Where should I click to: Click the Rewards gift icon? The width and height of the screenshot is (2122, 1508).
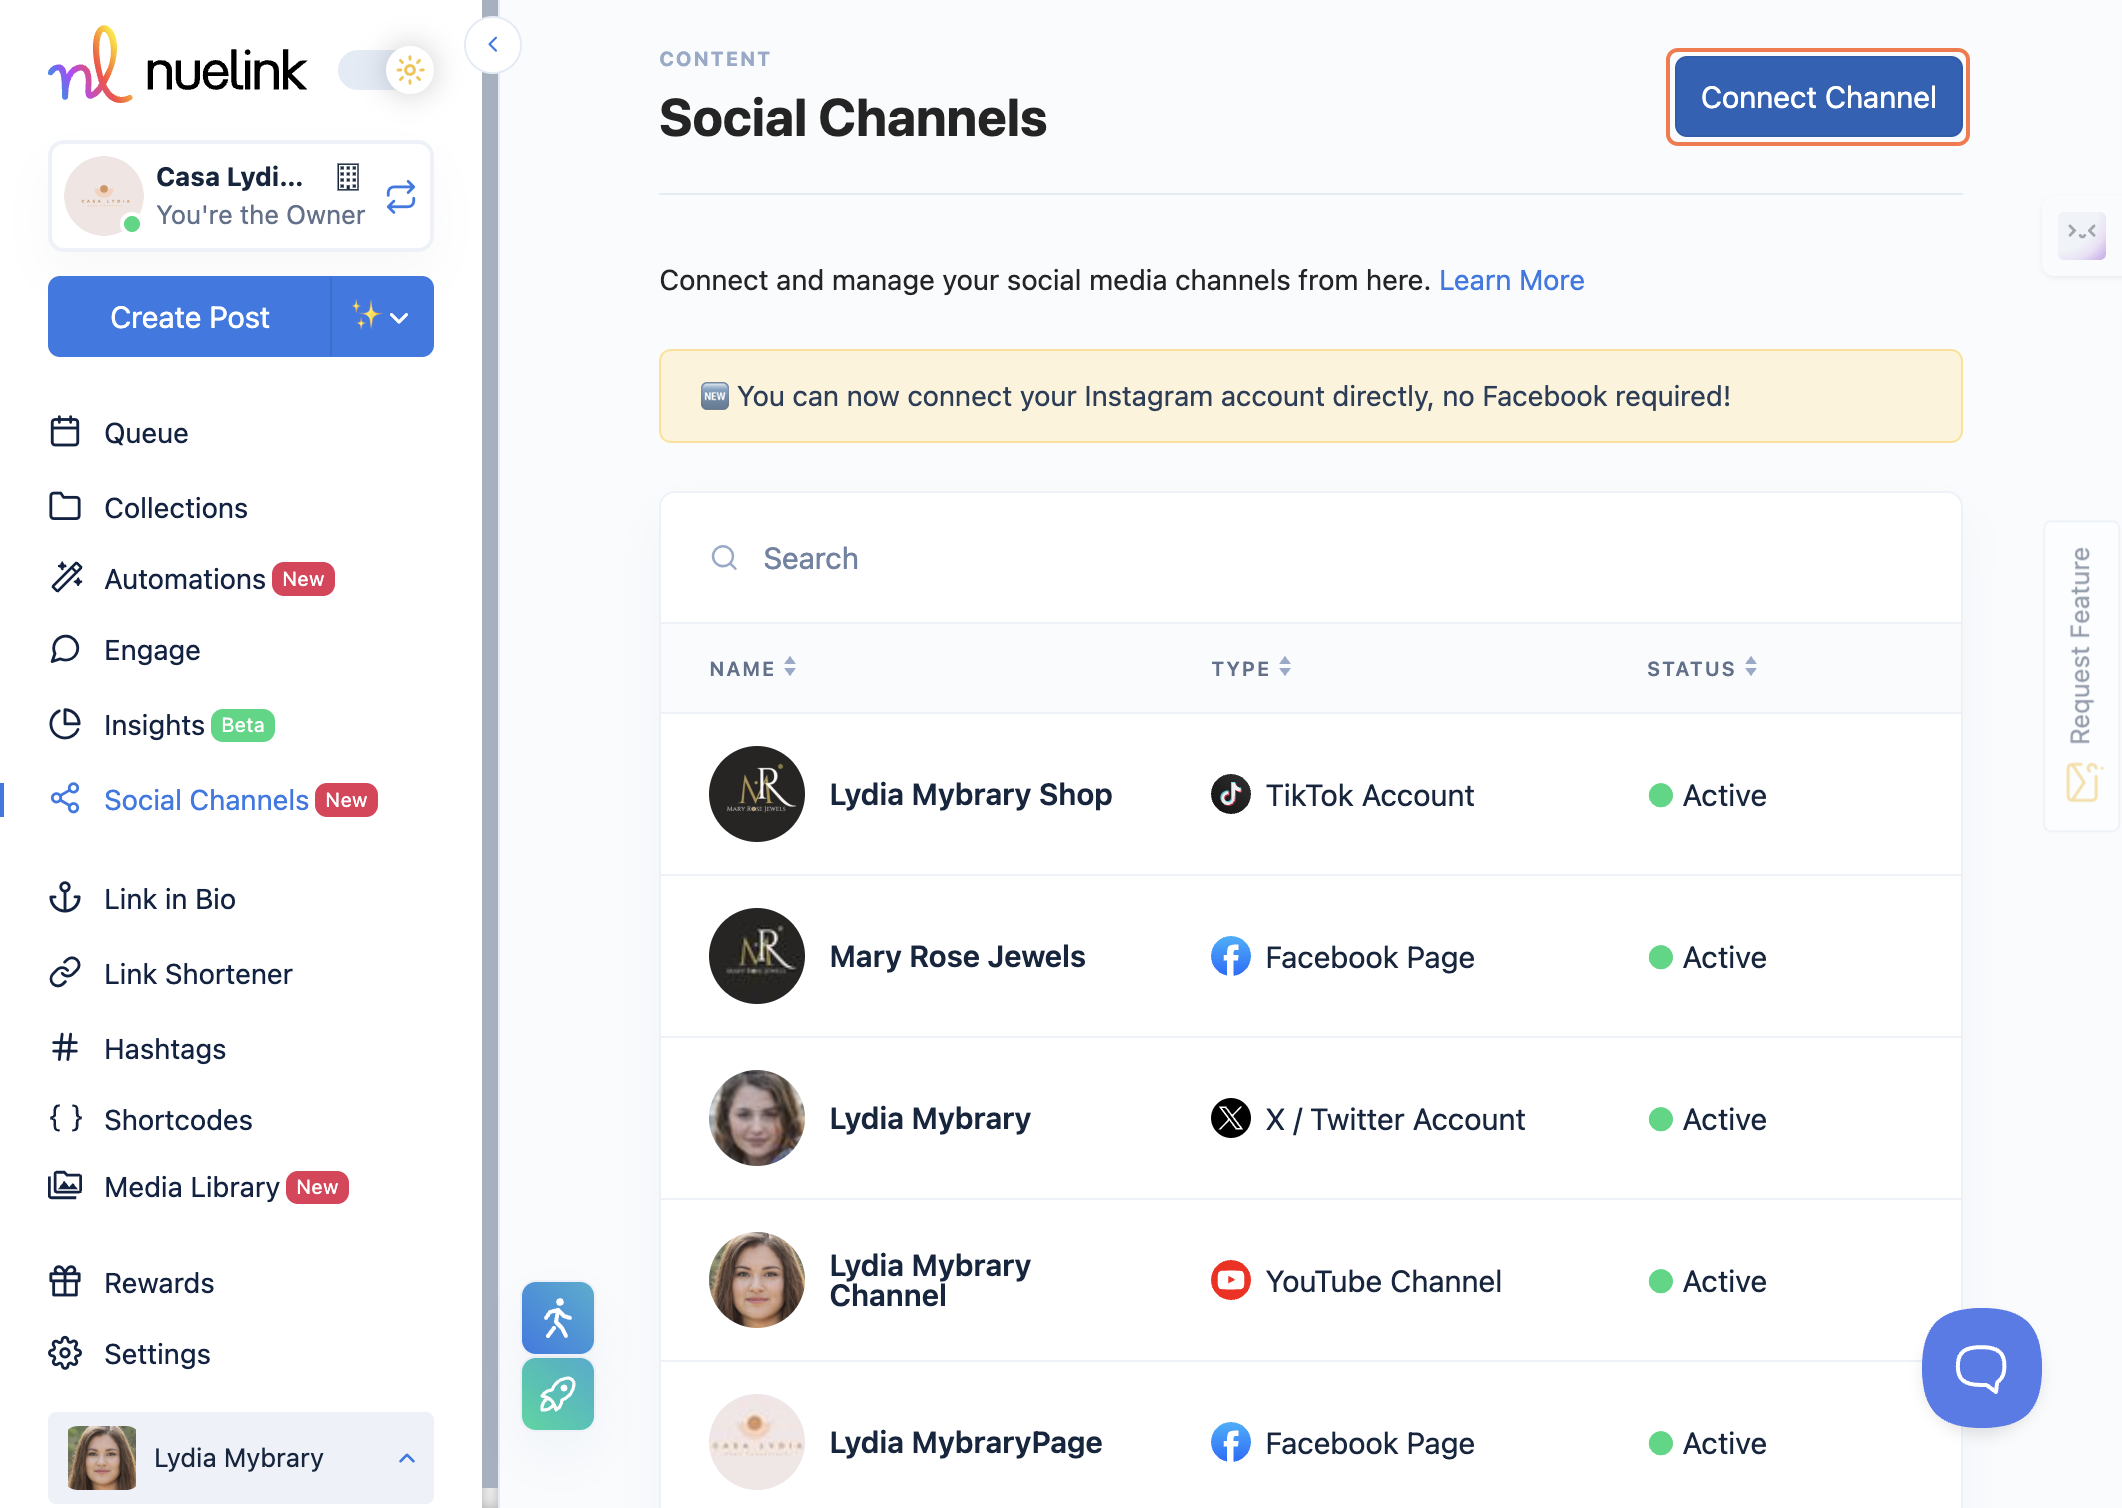click(65, 1281)
